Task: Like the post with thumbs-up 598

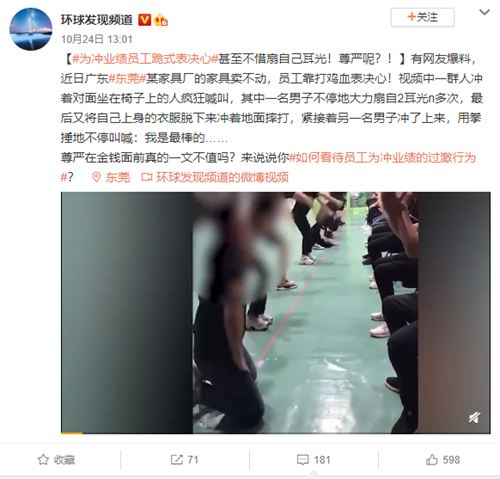Action: click(443, 460)
